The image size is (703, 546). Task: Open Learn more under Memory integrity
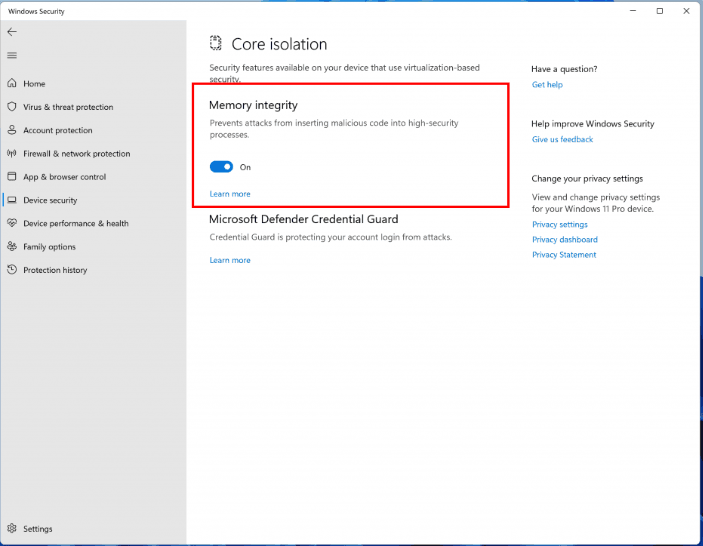pyautogui.click(x=230, y=194)
